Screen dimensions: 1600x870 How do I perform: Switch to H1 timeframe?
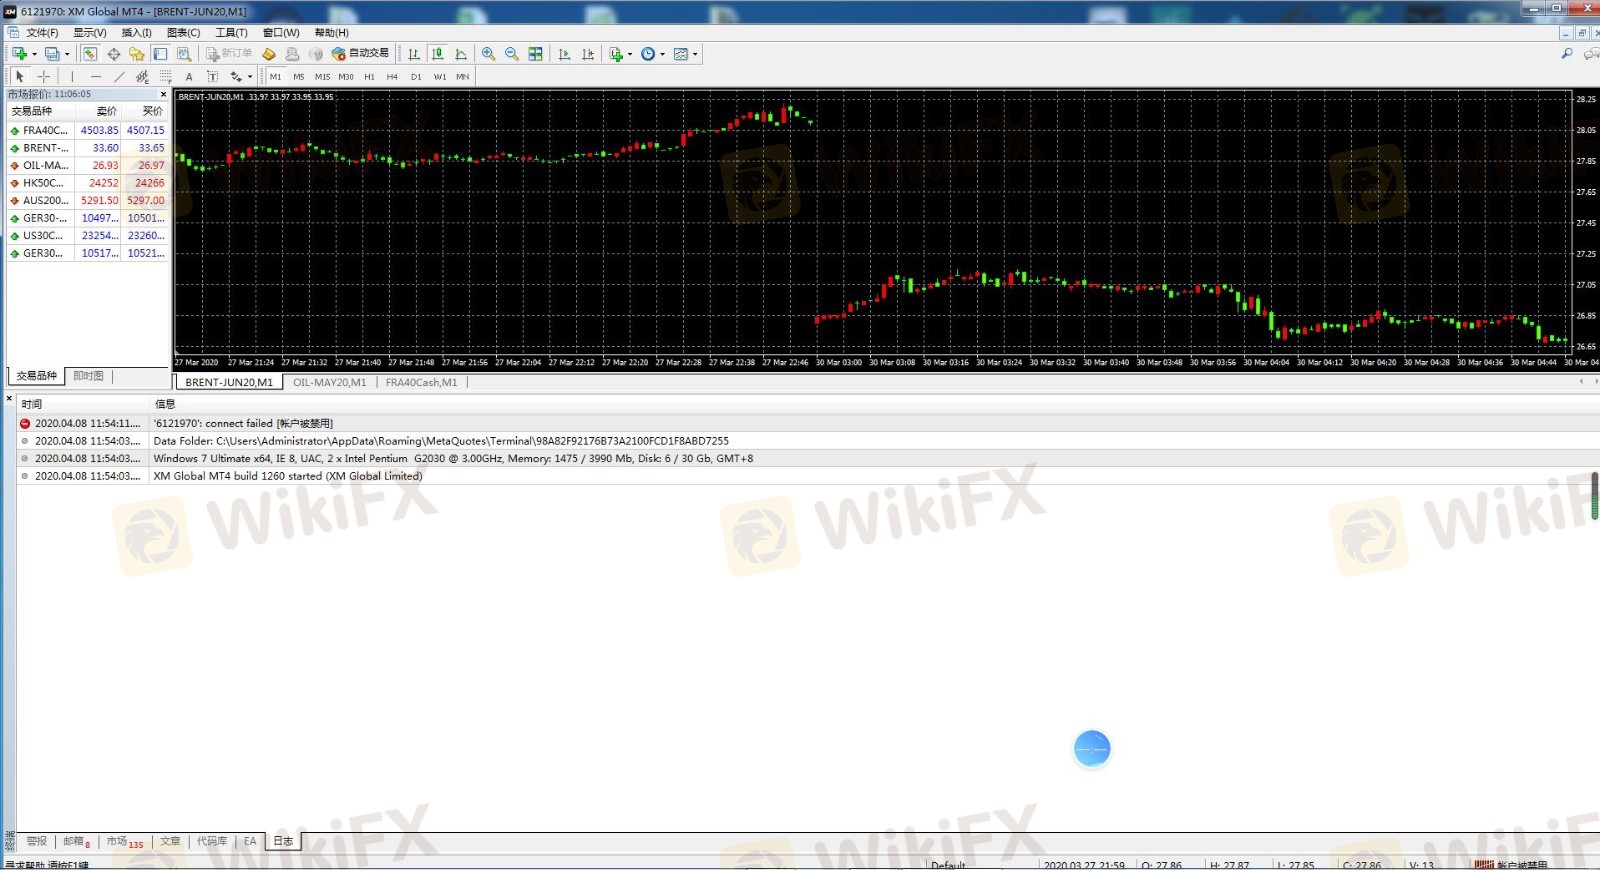369,76
